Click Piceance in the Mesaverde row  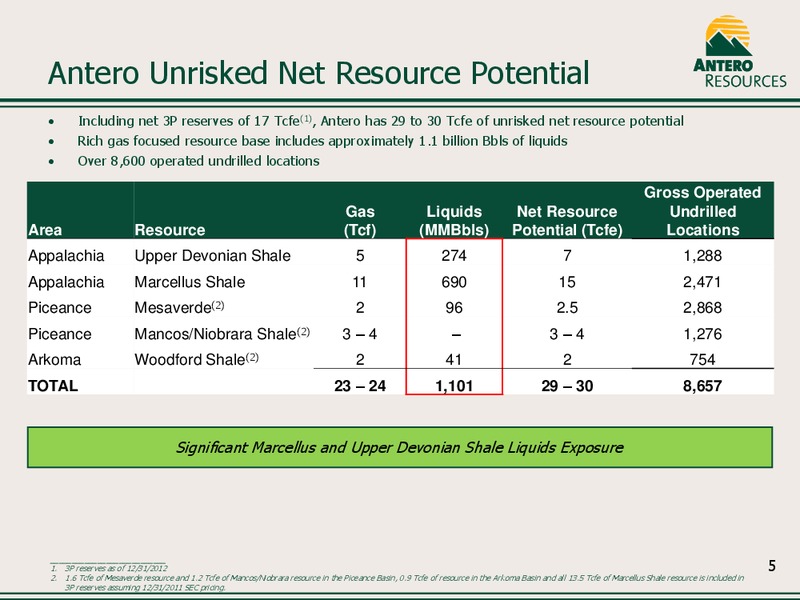tap(60, 308)
